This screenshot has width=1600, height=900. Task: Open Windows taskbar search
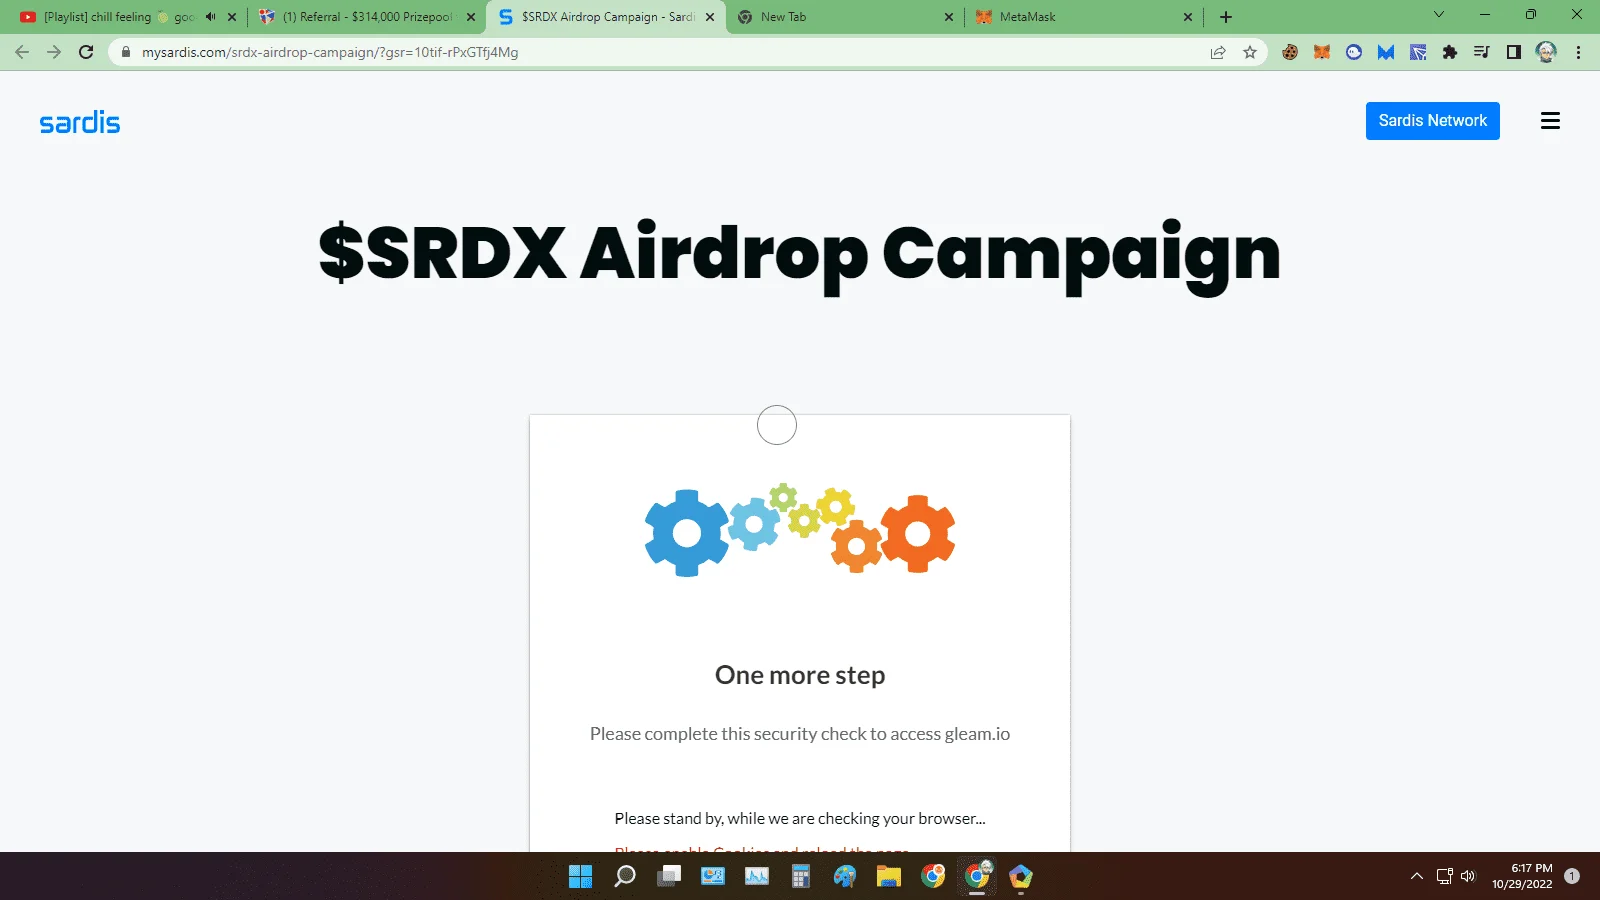625,877
